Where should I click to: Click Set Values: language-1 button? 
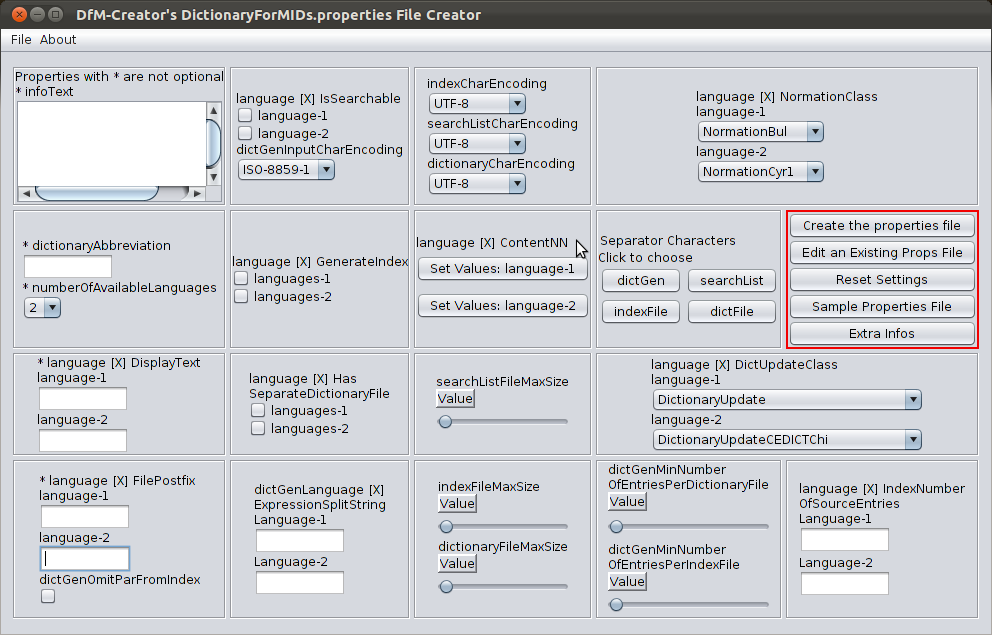click(502, 269)
